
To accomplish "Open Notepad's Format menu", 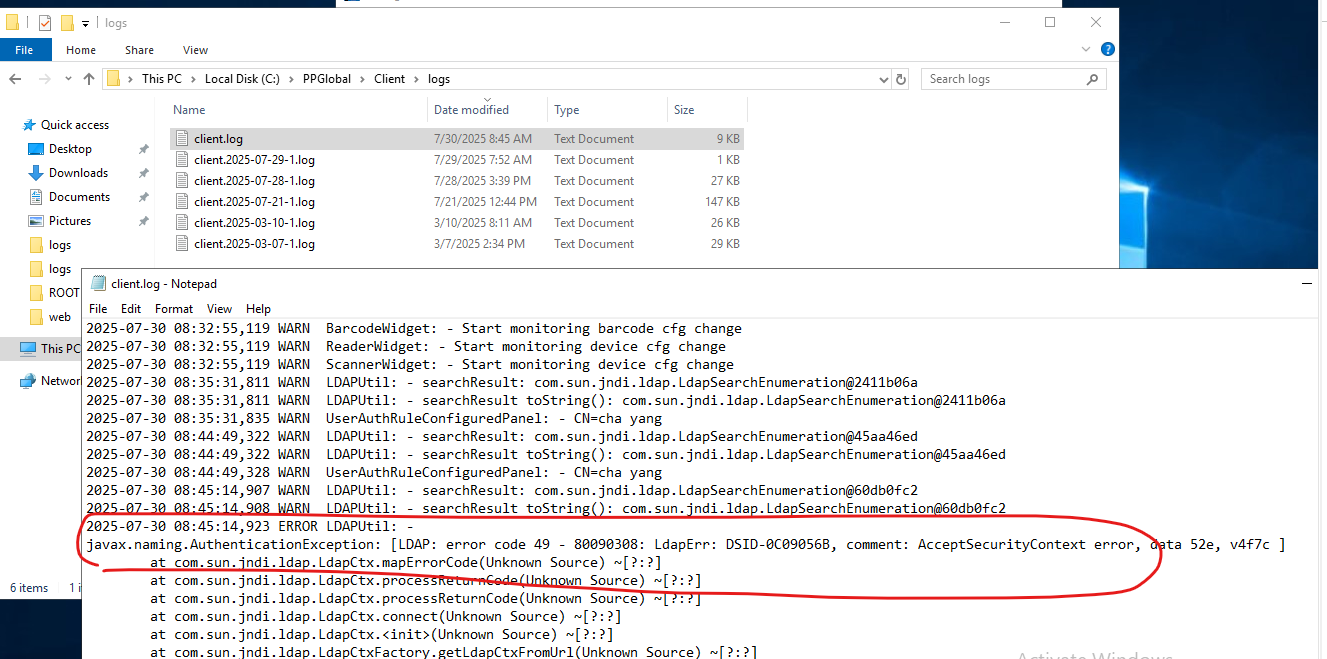I will click(x=174, y=309).
